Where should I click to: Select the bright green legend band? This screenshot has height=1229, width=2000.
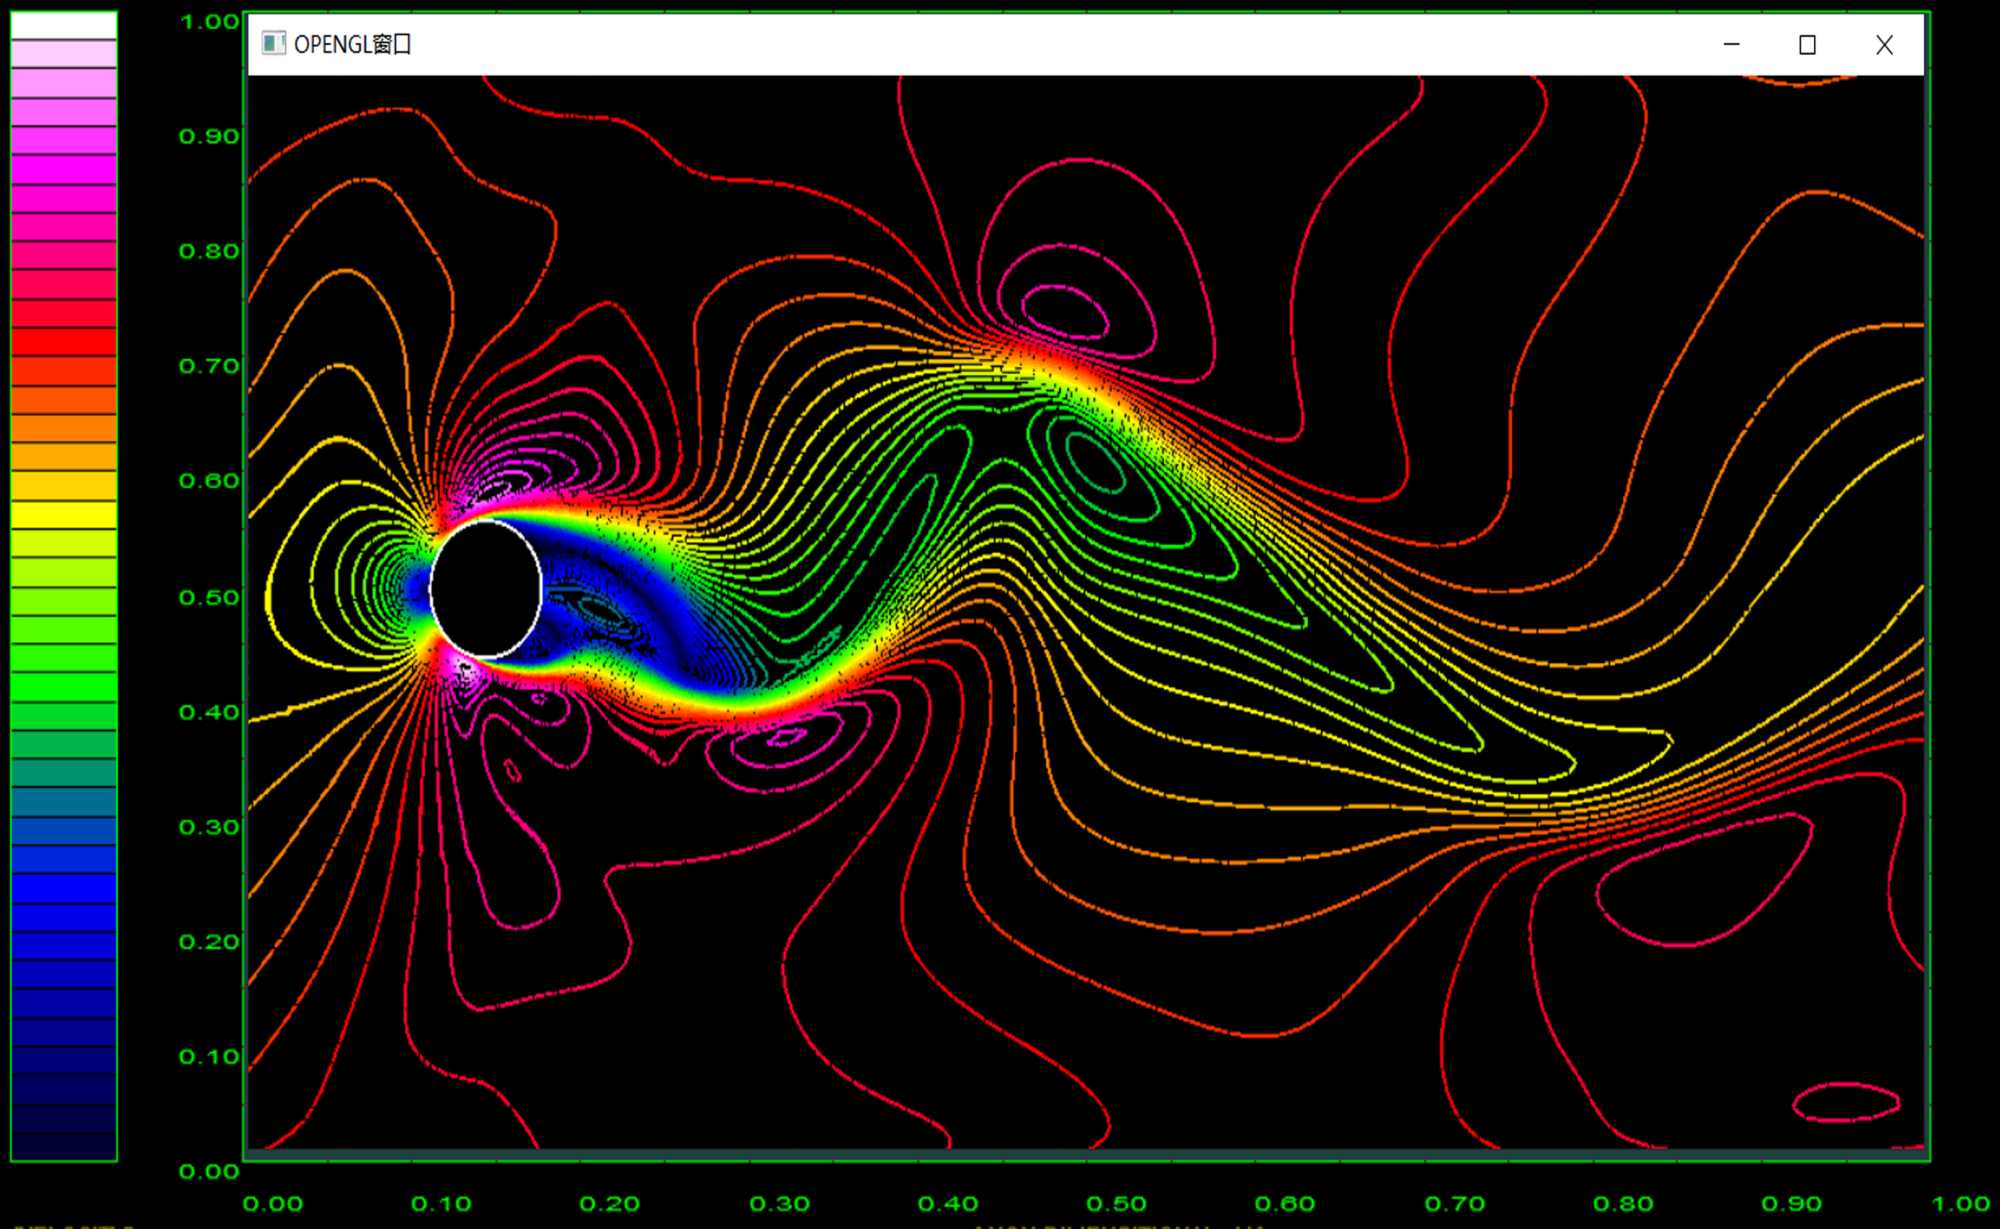click(63, 686)
